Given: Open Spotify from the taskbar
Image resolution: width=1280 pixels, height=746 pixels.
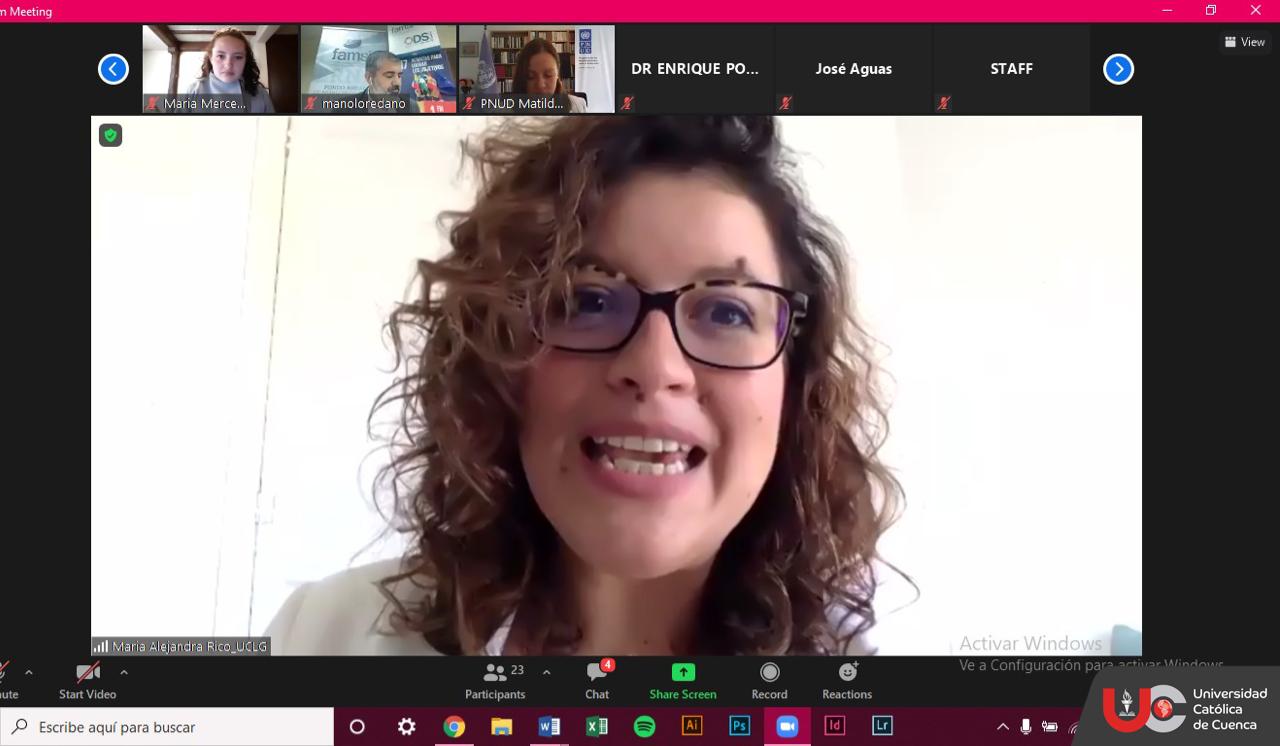Looking at the screenshot, I should point(645,727).
